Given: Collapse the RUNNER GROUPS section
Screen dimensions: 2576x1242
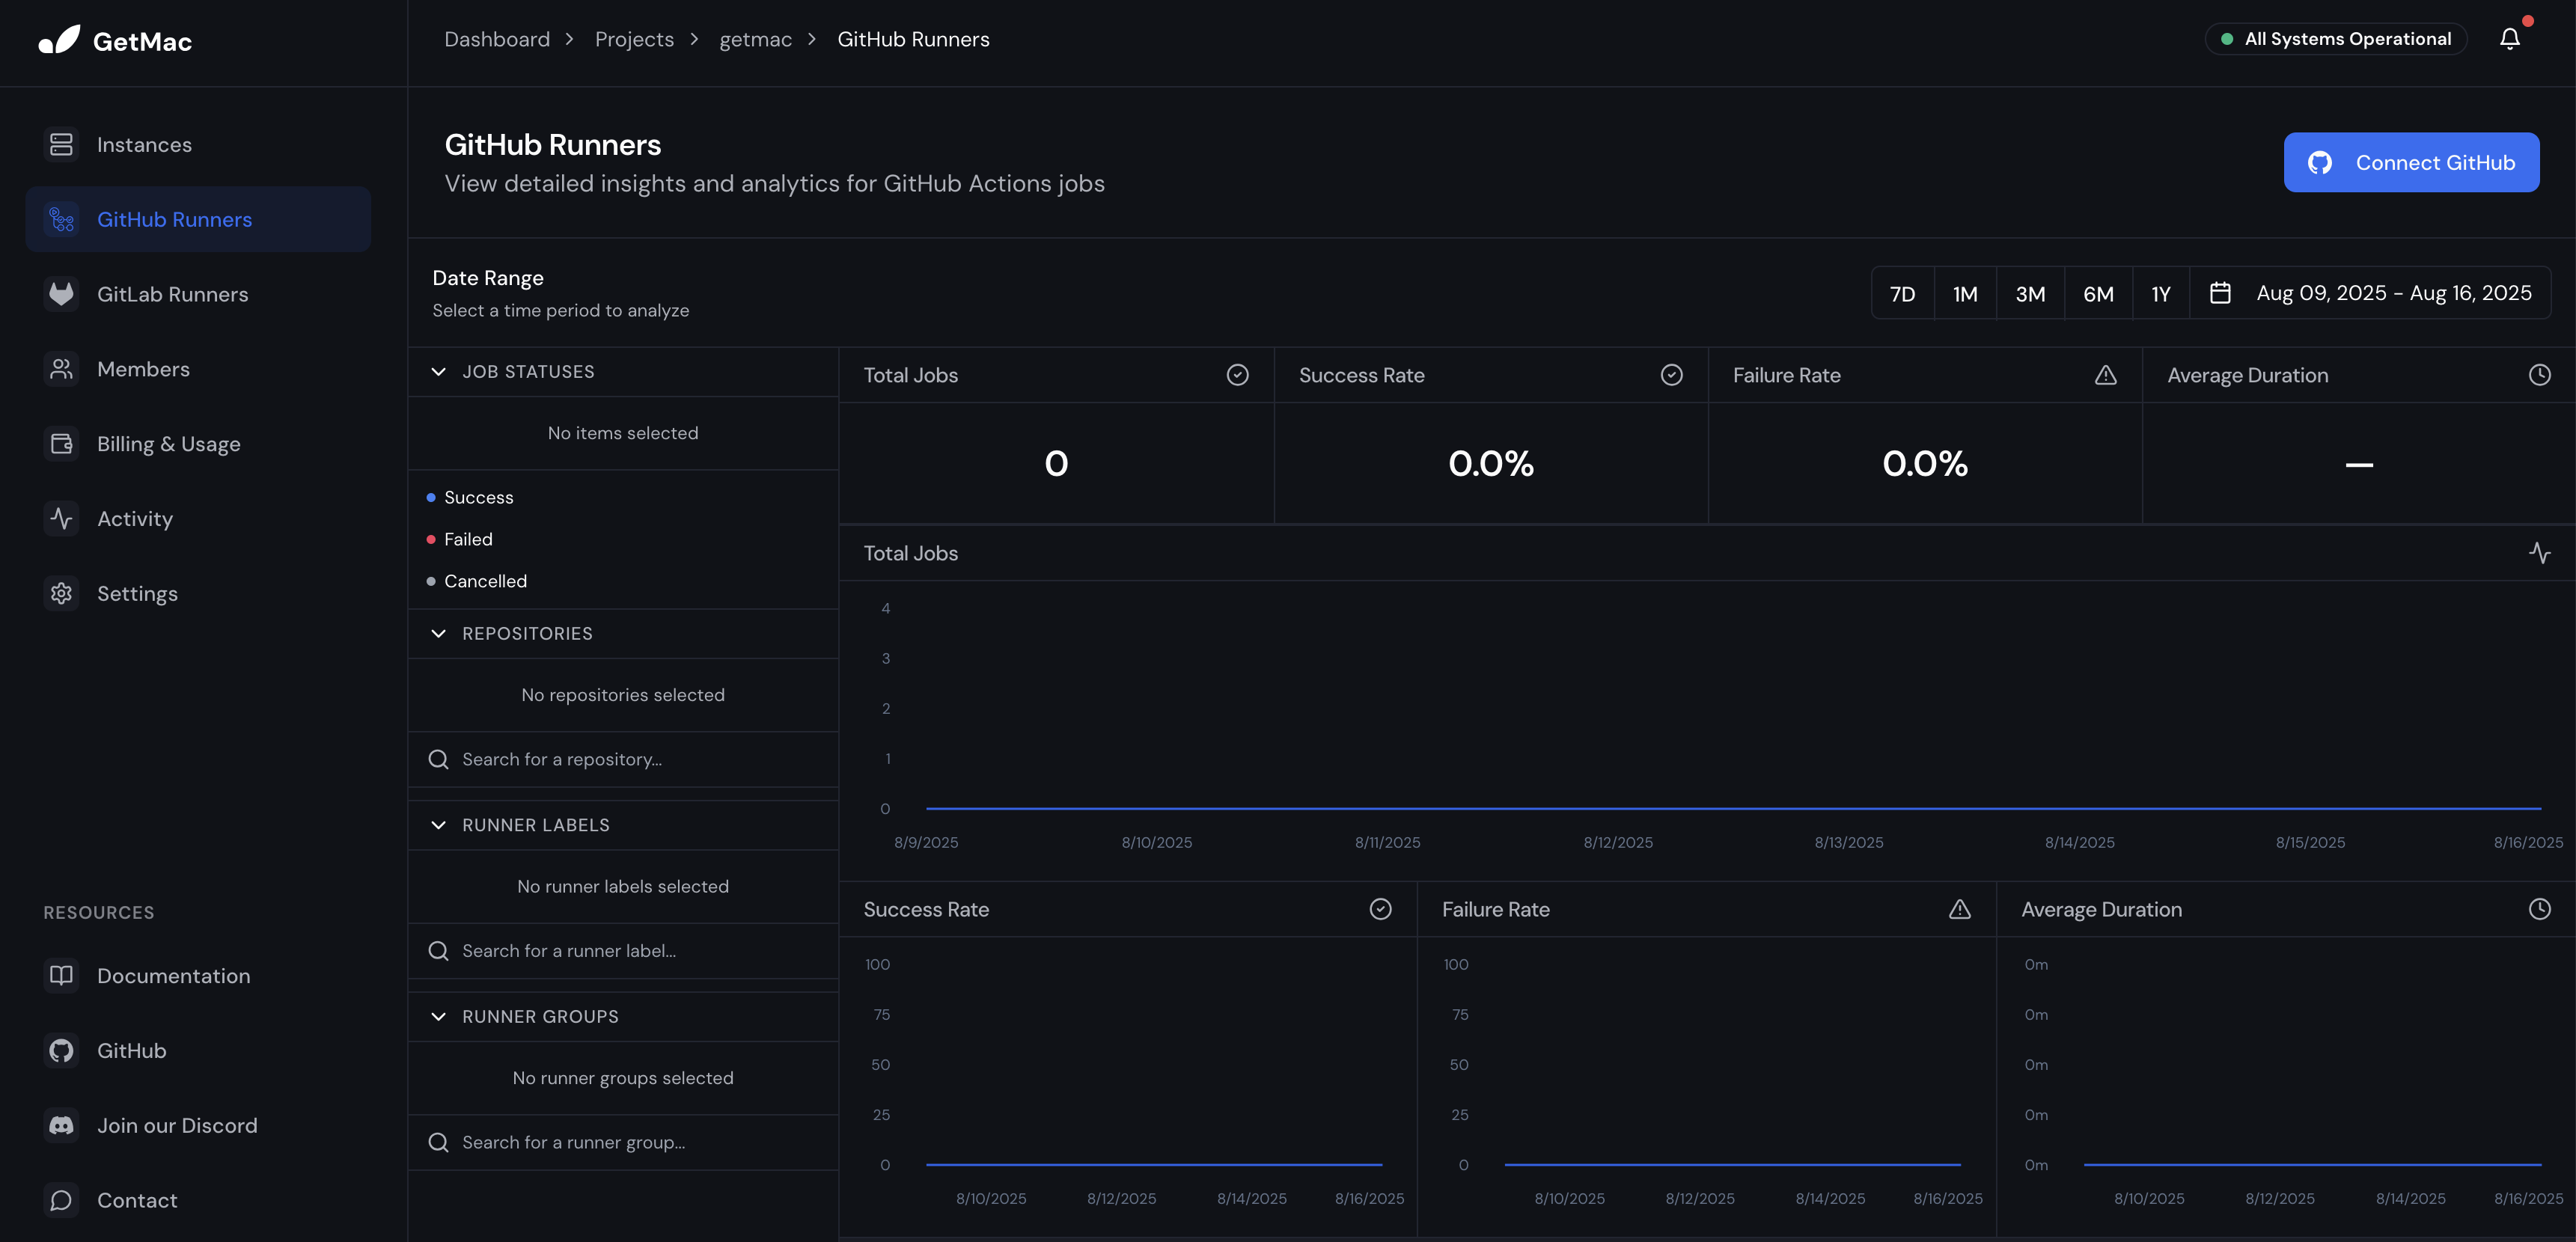Looking at the screenshot, I should point(438,1016).
